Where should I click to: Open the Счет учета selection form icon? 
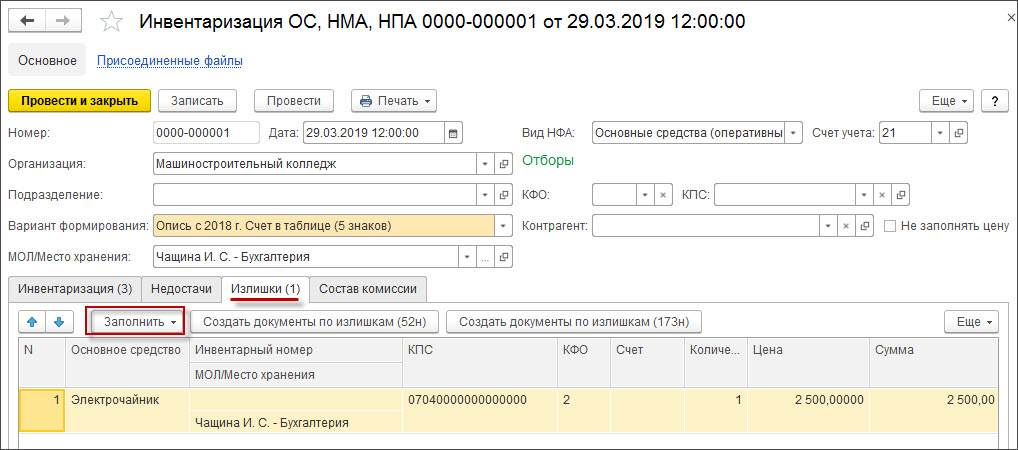tap(958, 132)
